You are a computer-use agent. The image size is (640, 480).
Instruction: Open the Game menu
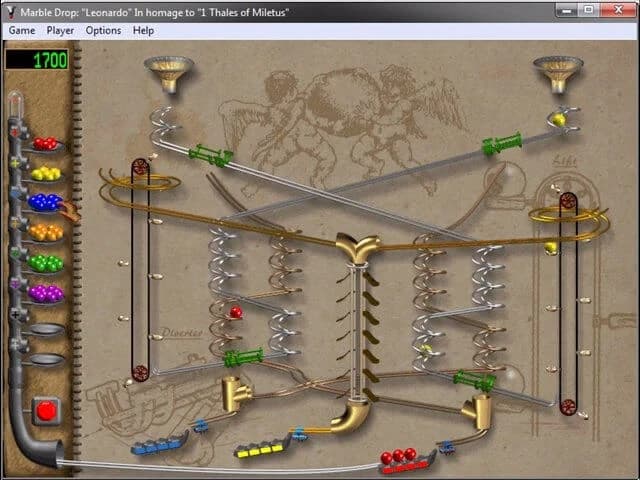tap(22, 30)
